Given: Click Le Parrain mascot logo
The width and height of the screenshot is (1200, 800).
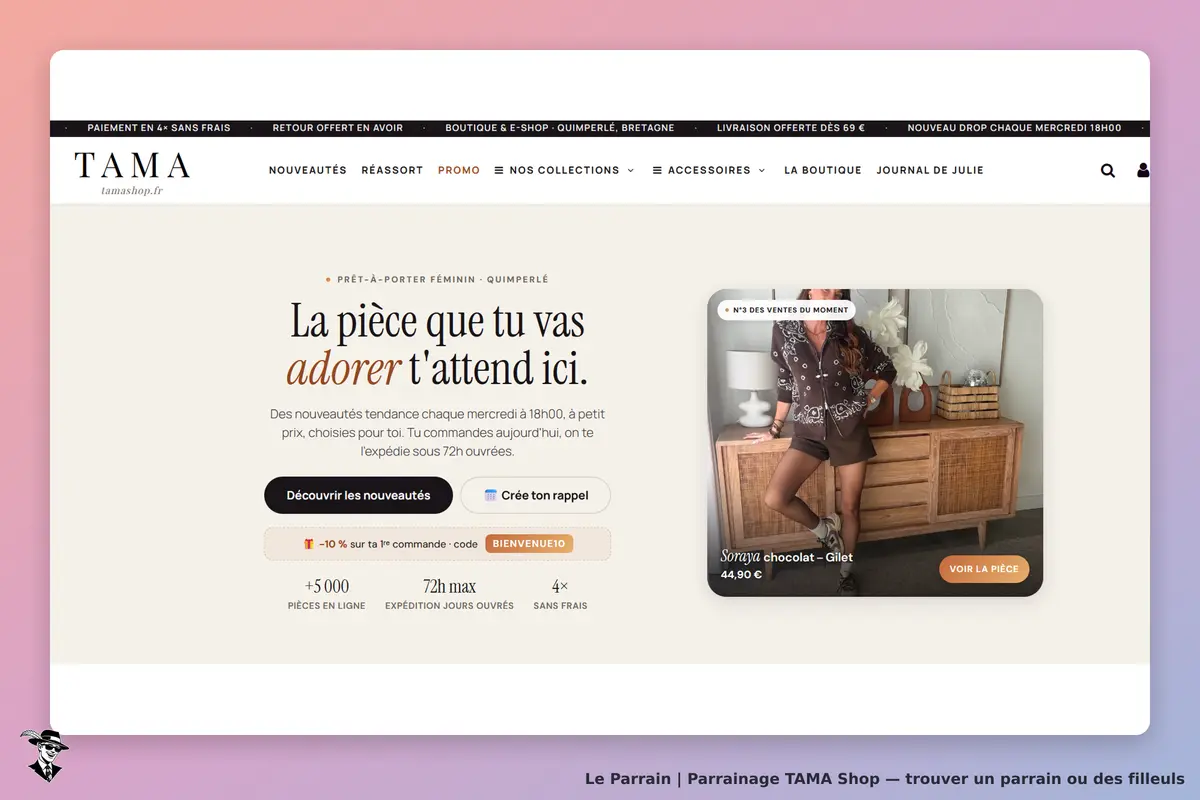Looking at the screenshot, I should pyautogui.click(x=43, y=755).
